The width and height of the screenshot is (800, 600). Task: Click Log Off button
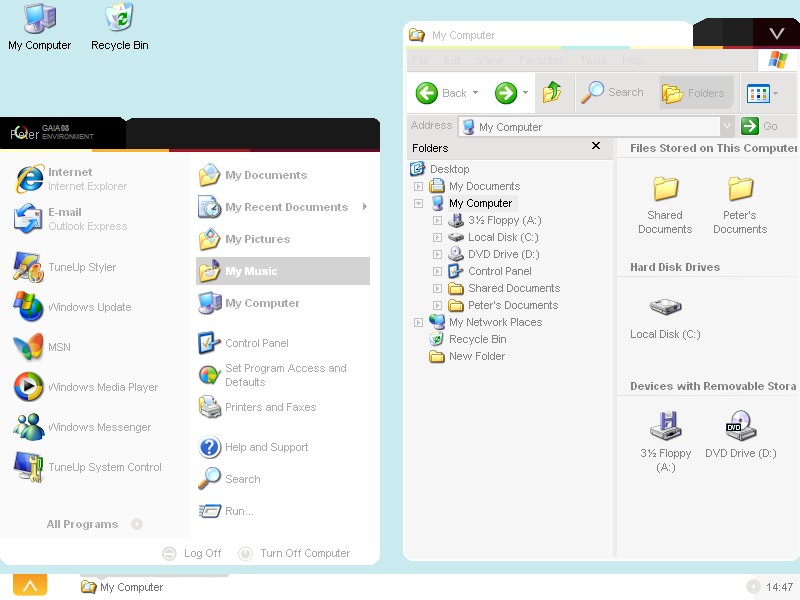[192, 553]
